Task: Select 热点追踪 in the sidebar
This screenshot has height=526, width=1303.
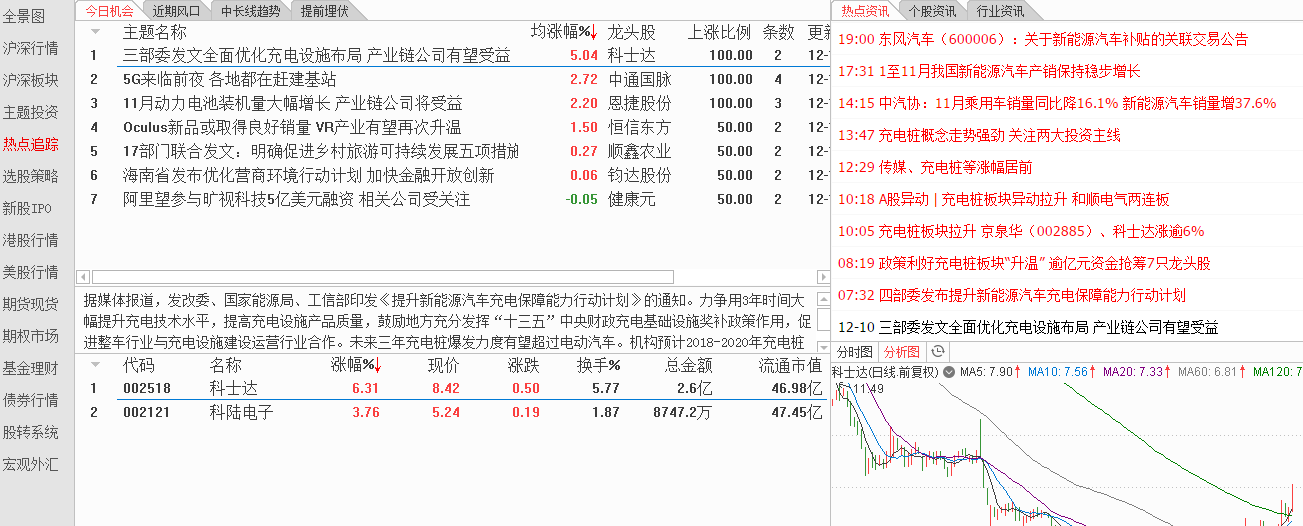Action: pos(30,144)
